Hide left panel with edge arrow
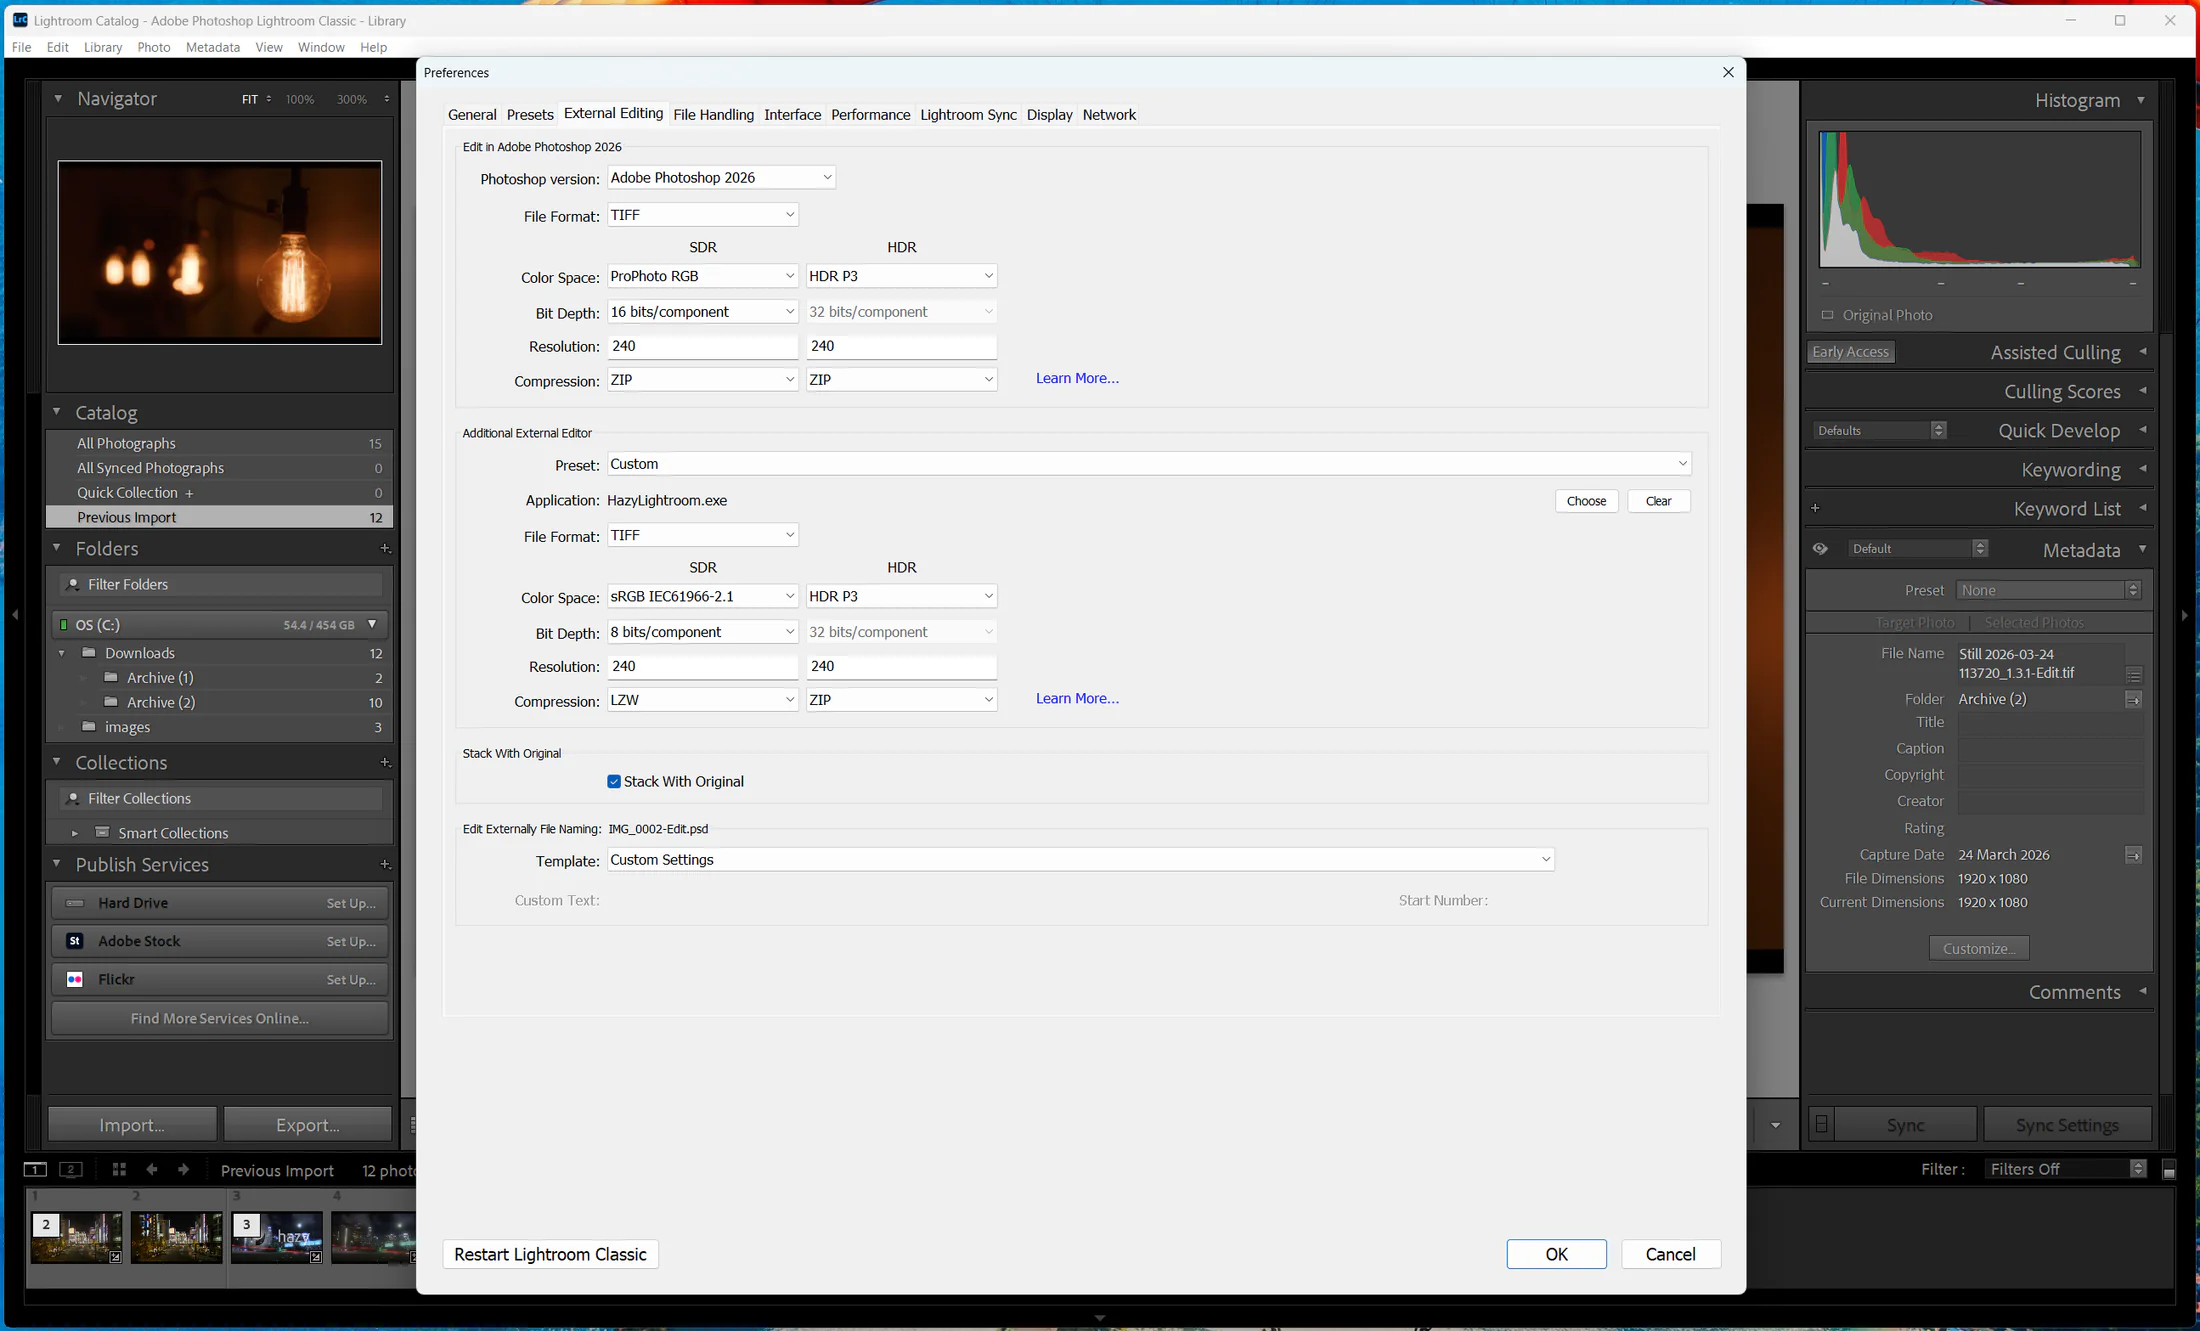This screenshot has height=1331, width=2200. (x=15, y=615)
